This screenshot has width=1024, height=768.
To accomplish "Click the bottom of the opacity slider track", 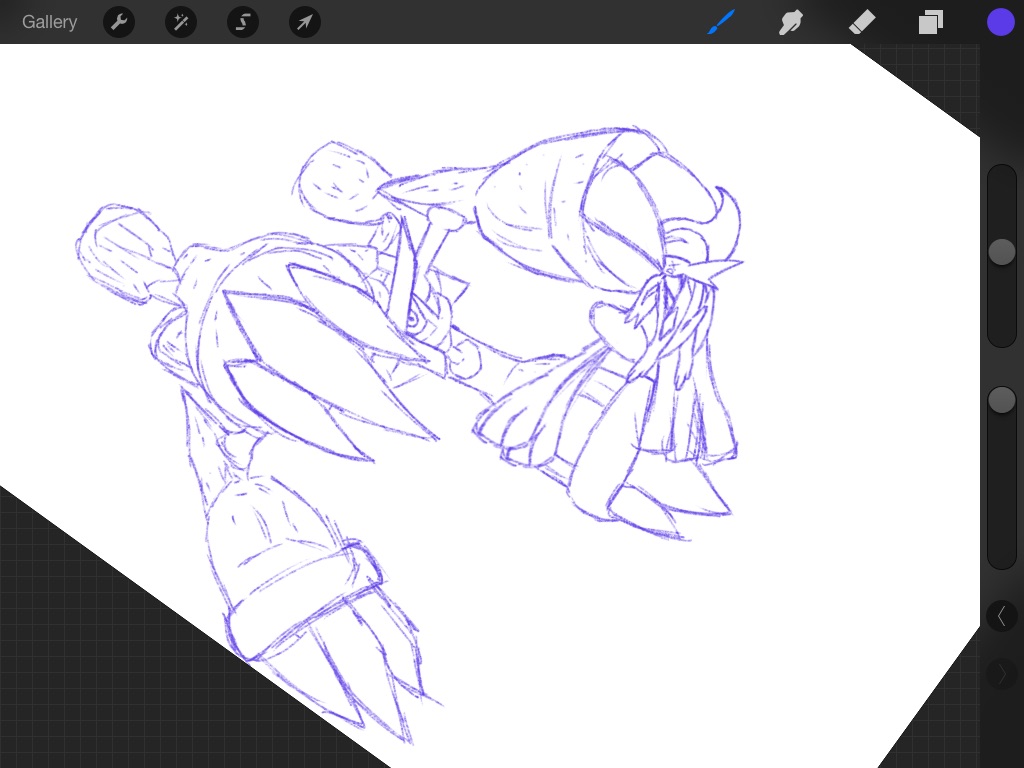I will point(1001,555).
